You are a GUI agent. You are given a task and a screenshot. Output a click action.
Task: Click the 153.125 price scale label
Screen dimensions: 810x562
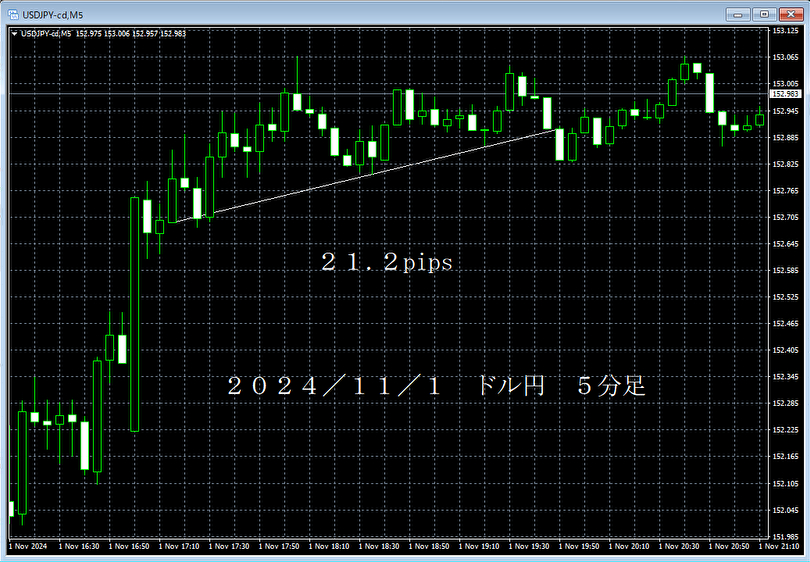(x=785, y=31)
